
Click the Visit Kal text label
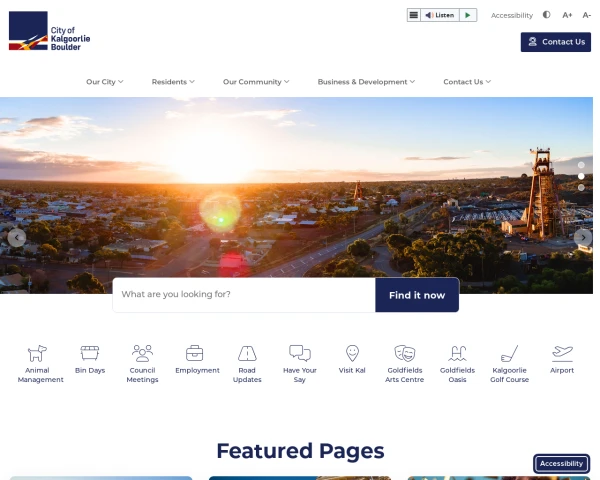point(352,371)
